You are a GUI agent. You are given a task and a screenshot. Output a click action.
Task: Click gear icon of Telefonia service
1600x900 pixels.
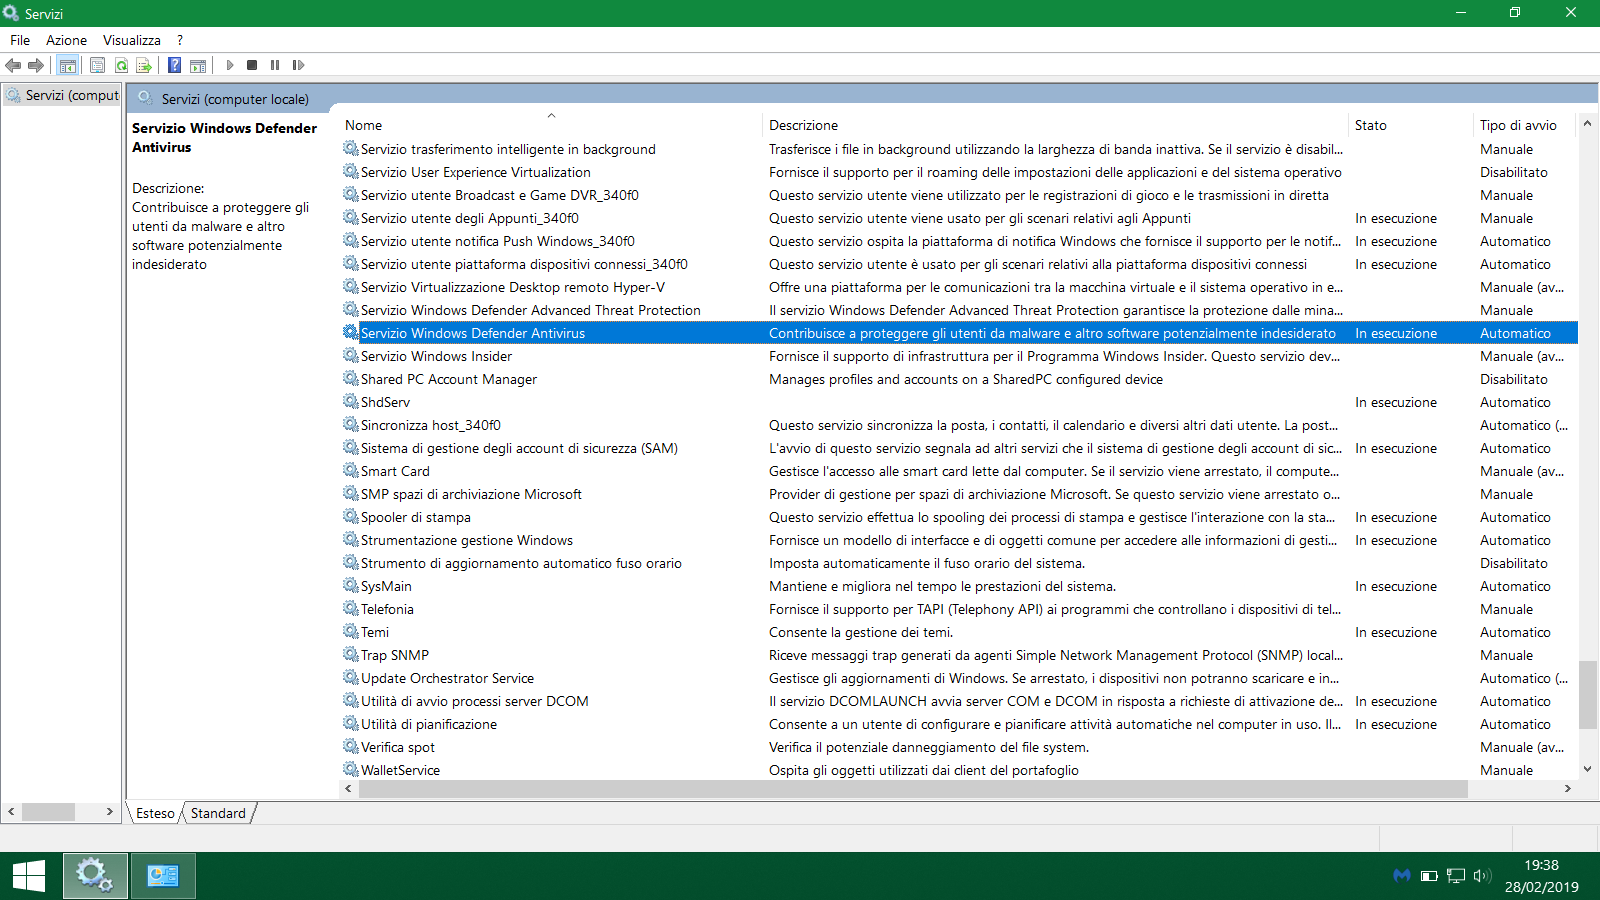351,609
